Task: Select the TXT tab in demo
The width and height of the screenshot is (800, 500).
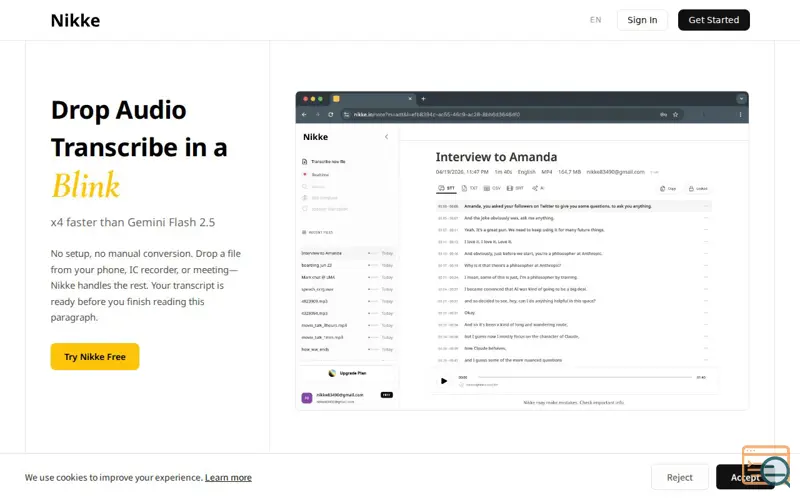Action: tap(470, 188)
